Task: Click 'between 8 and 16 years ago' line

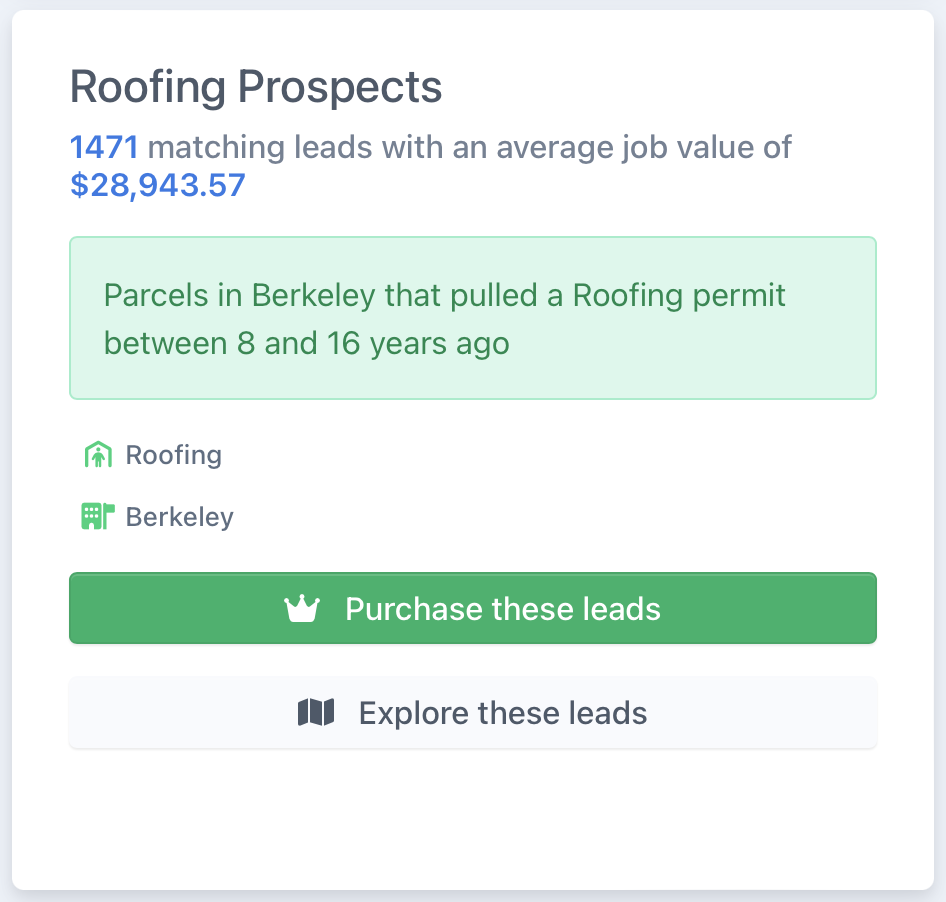Action: (306, 343)
